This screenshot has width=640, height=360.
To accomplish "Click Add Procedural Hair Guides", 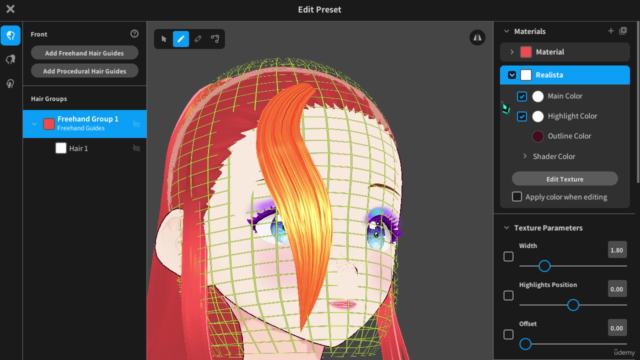I will pos(84,71).
